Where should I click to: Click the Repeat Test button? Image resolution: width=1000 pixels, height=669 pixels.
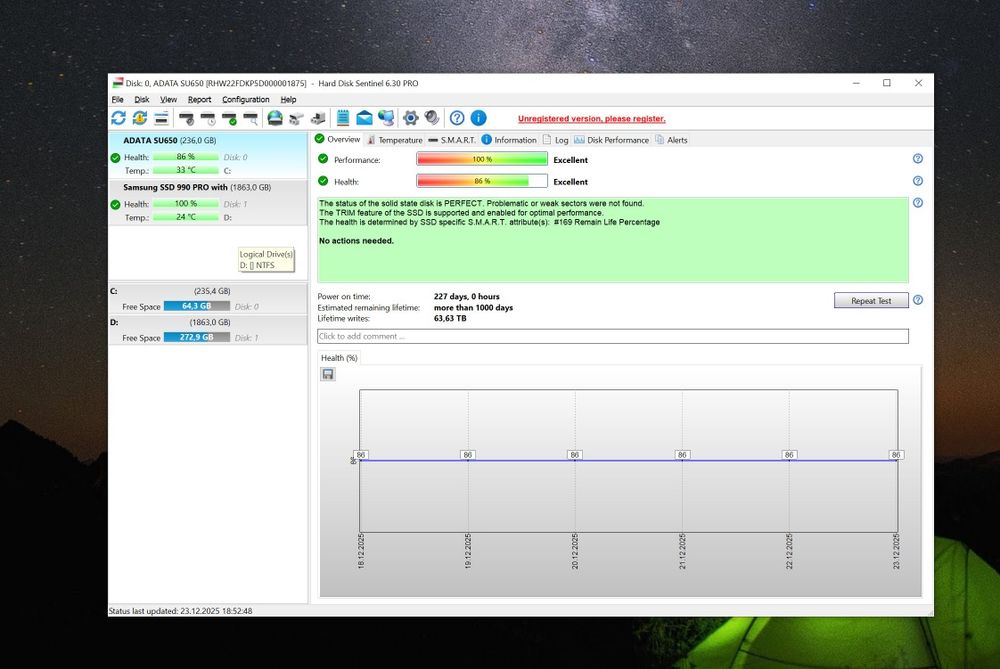point(871,300)
